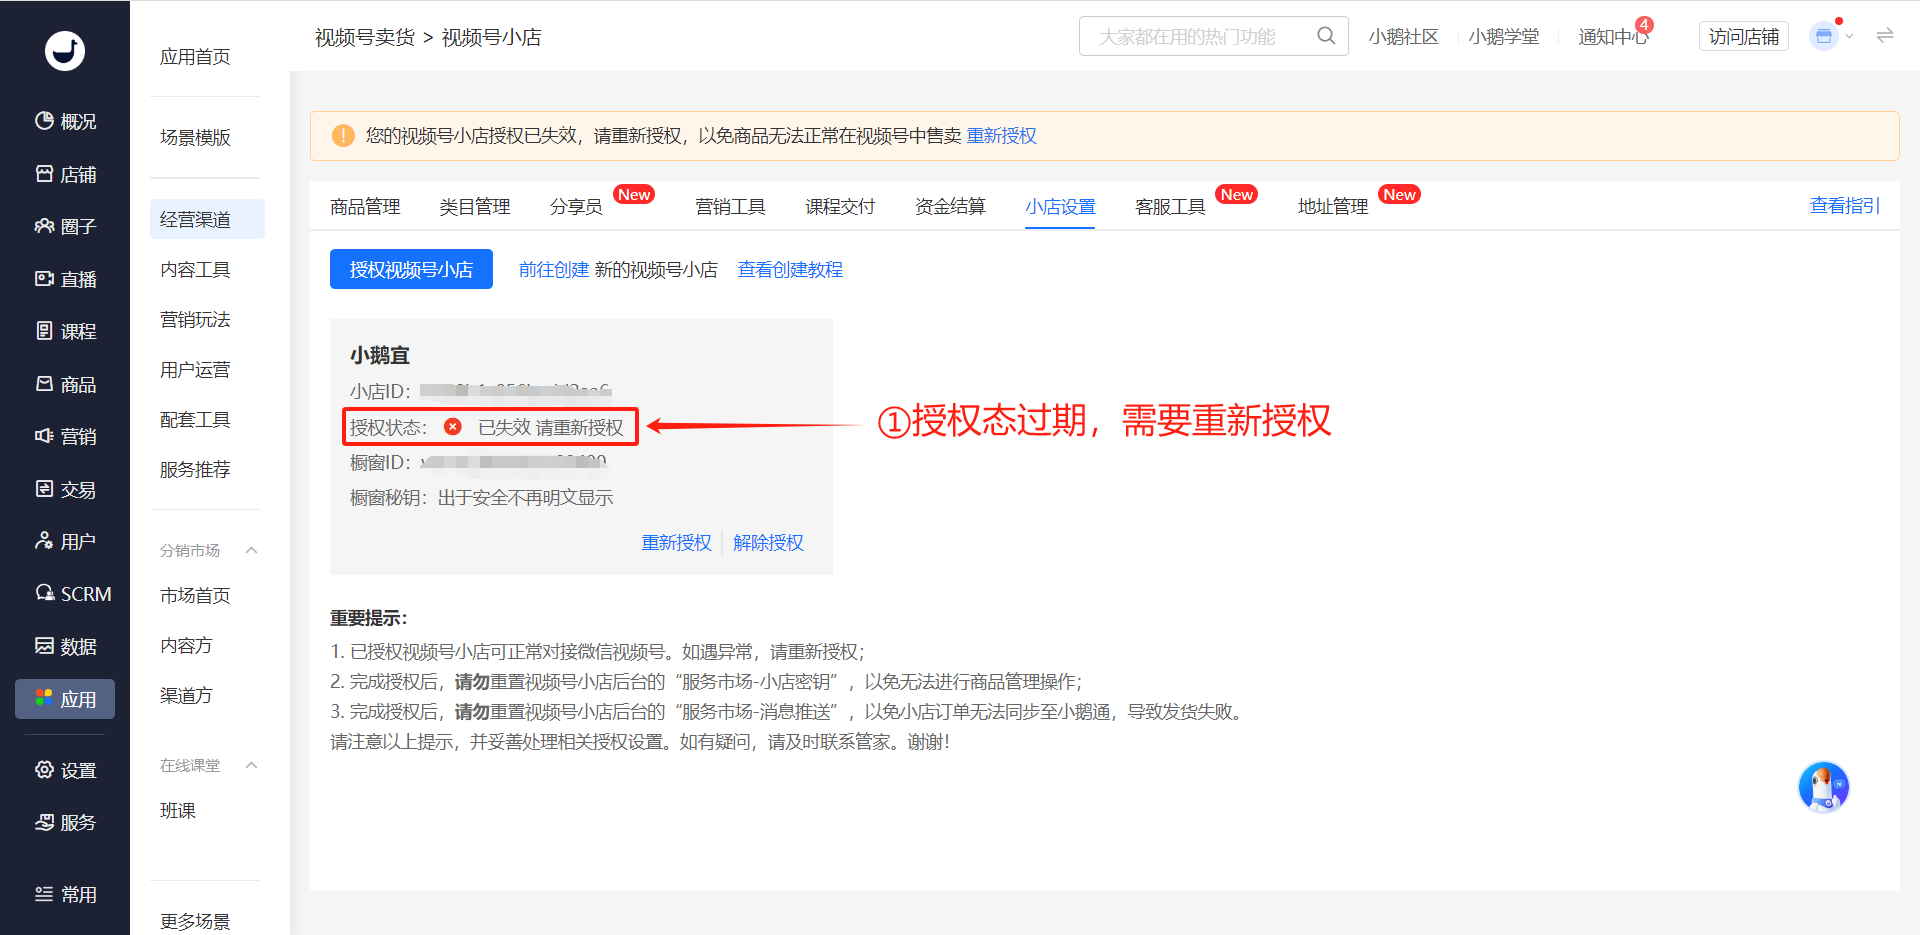Screen dimensions: 1920x935
Task: Open the 地址管理 tab
Action: (1333, 206)
